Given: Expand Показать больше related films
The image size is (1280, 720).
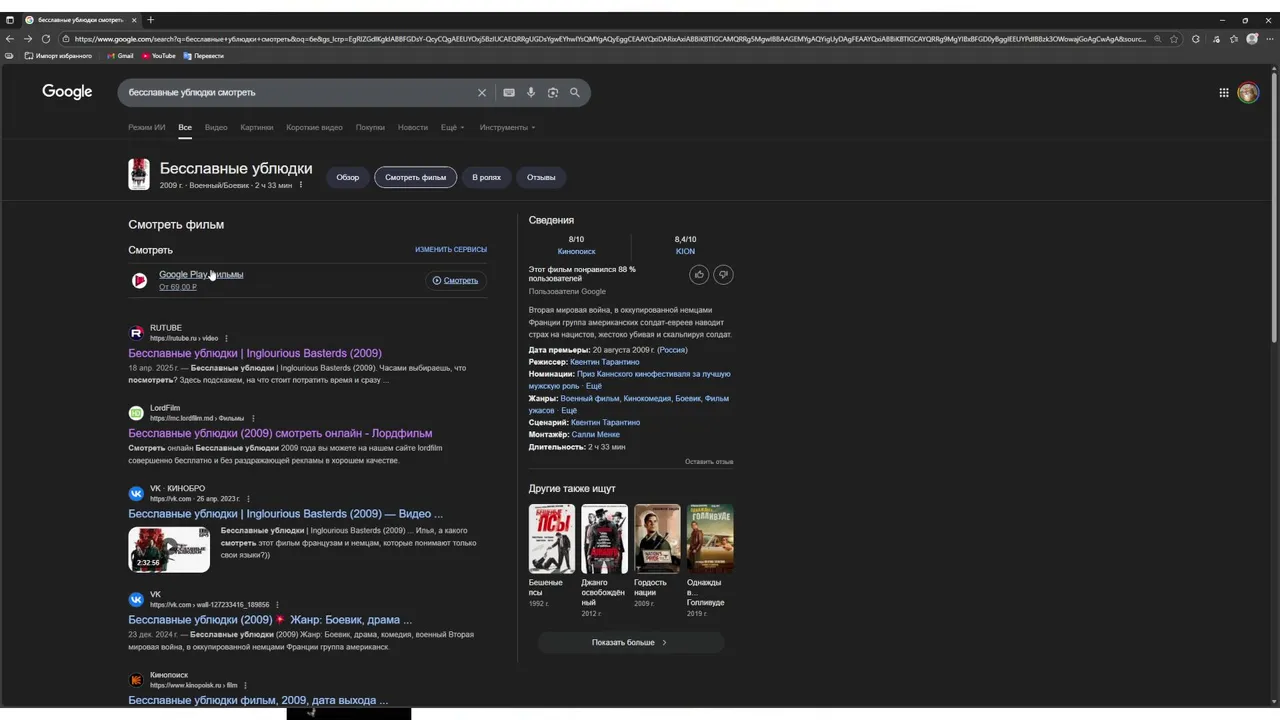Looking at the screenshot, I should (630, 642).
